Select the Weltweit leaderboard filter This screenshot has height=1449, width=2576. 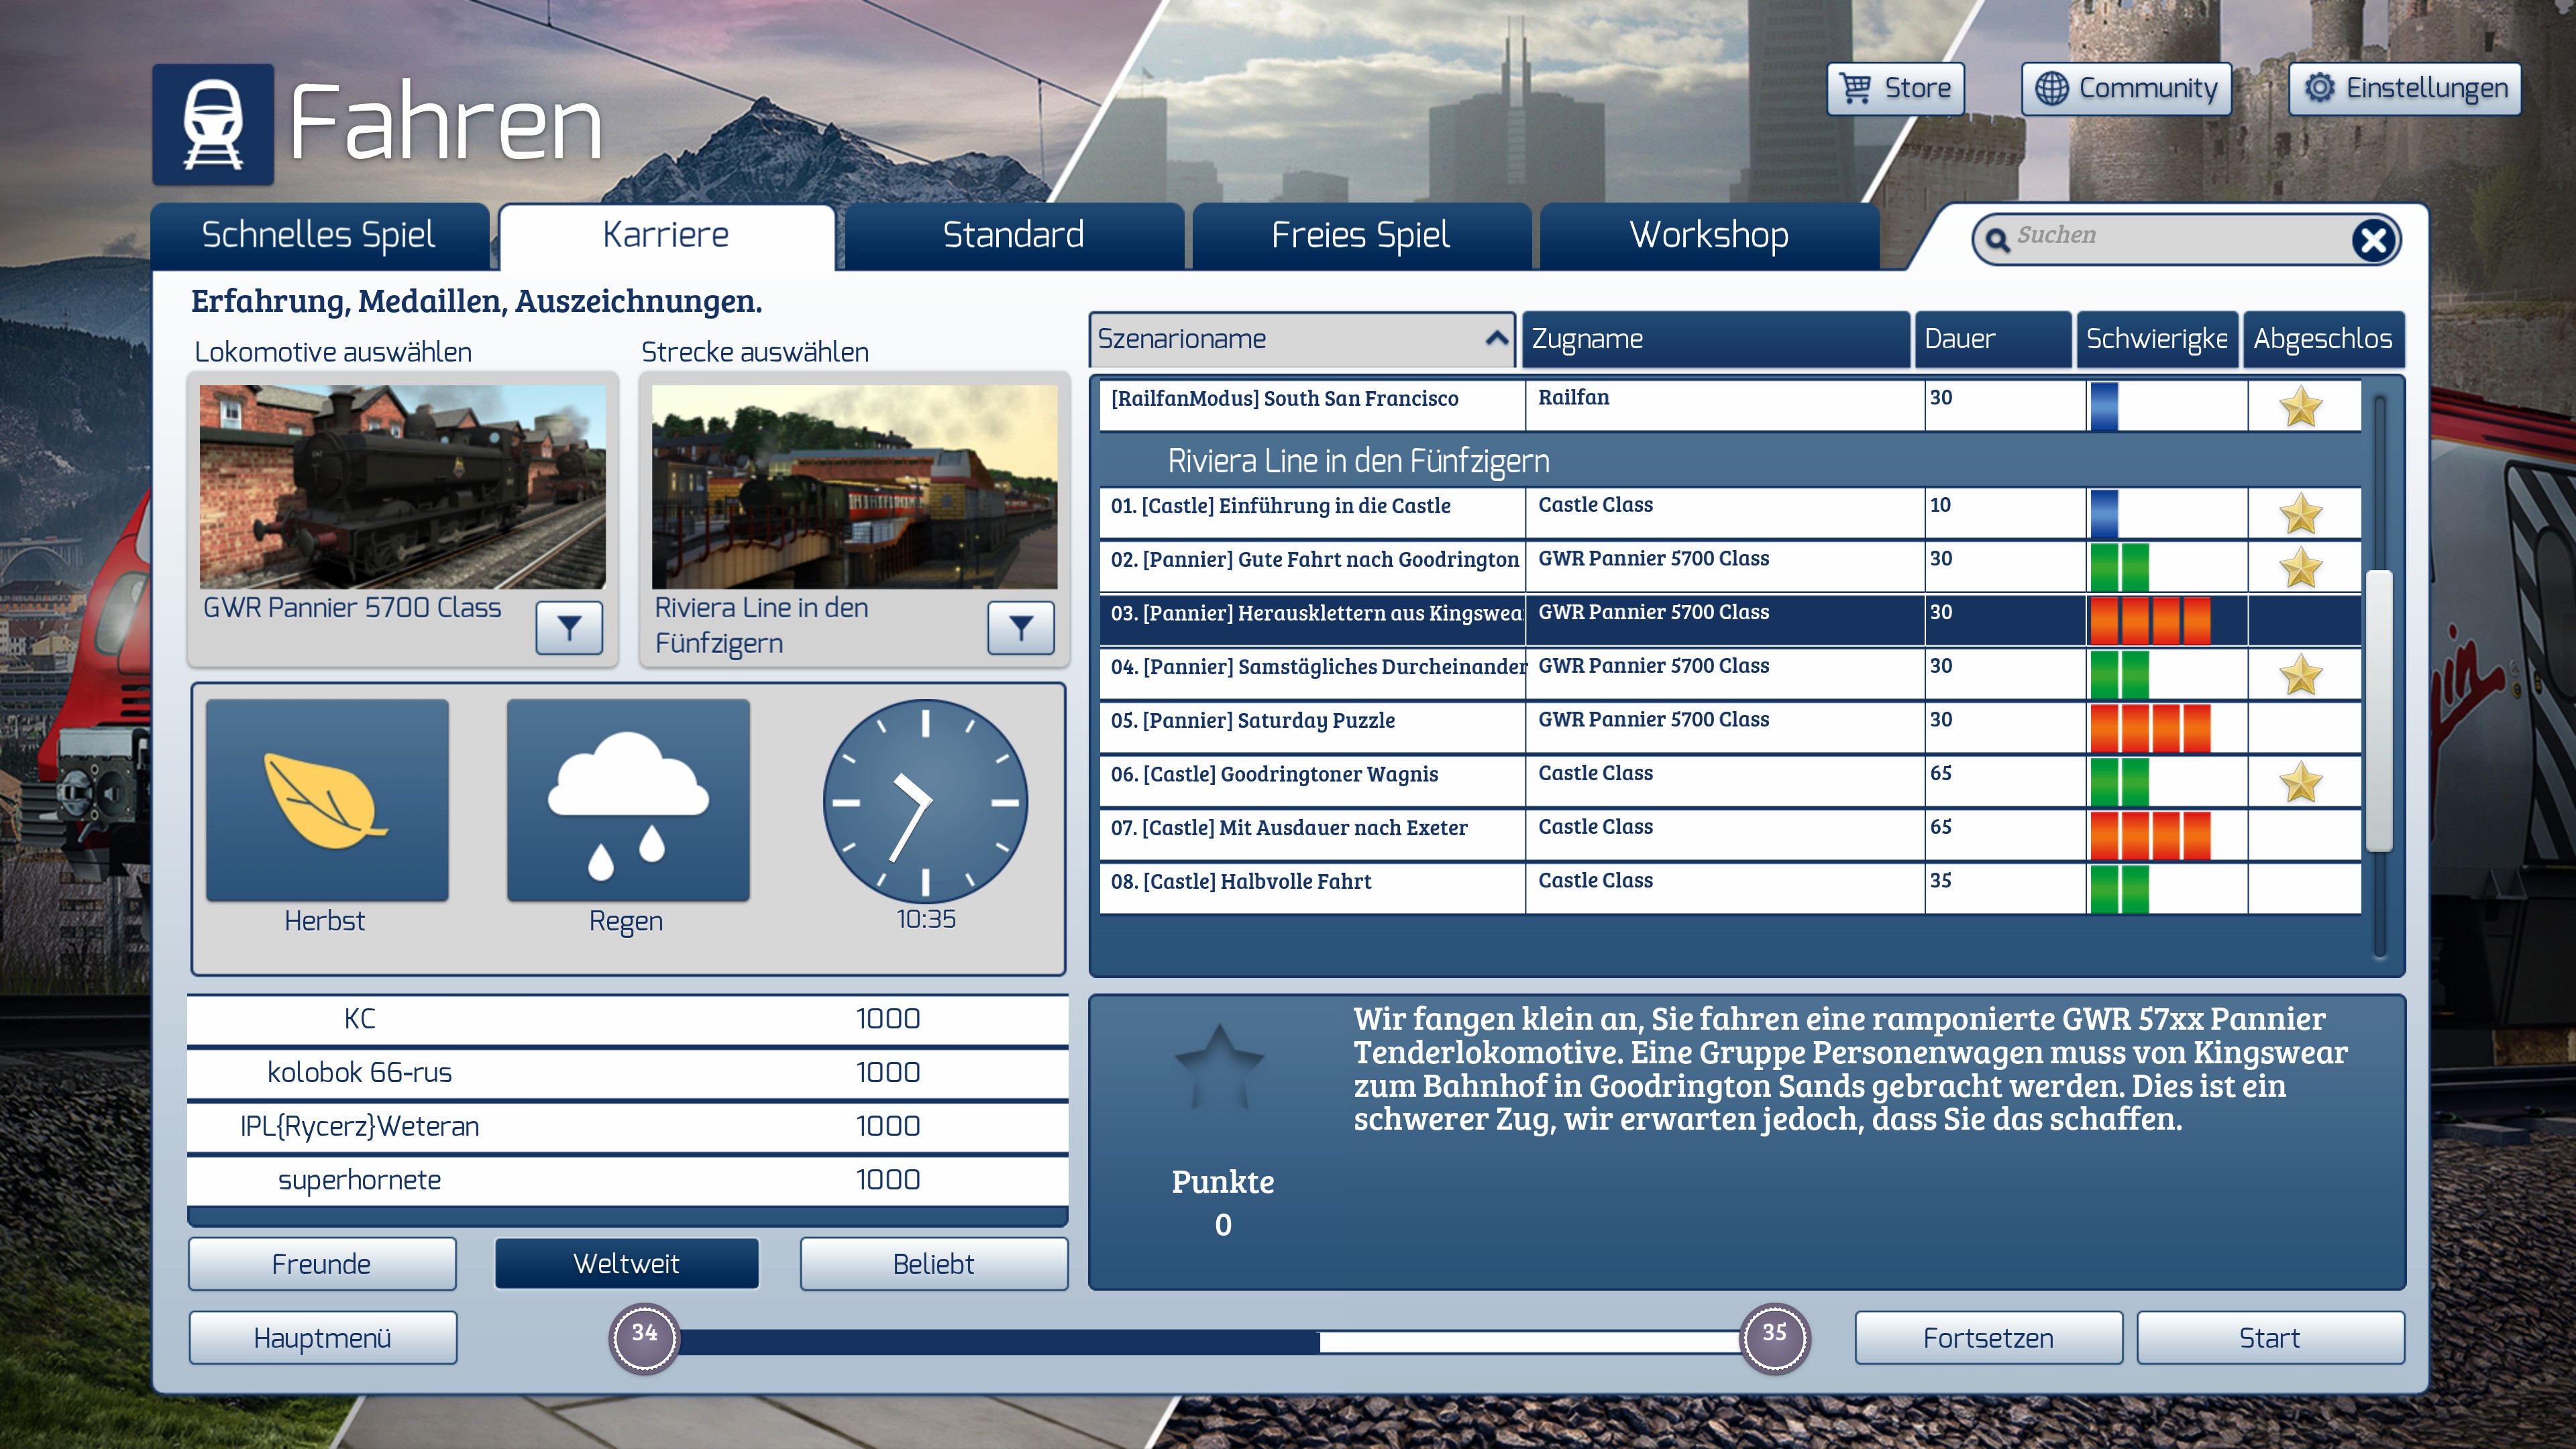(627, 1264)
